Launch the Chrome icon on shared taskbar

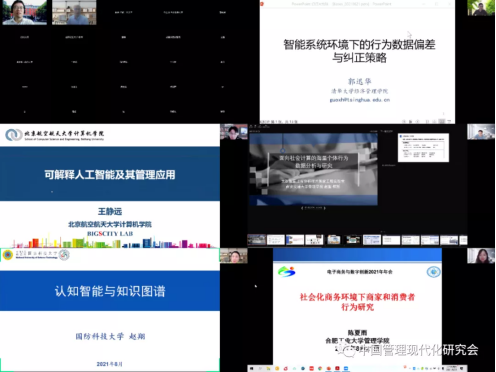point(320,369)
